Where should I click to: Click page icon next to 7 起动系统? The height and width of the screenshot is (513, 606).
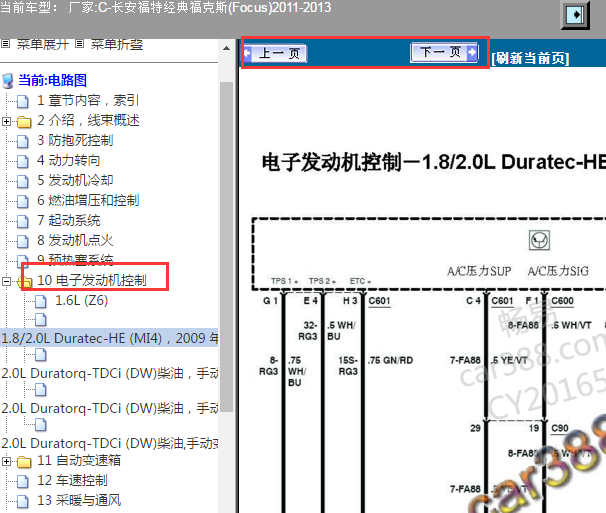23,221
